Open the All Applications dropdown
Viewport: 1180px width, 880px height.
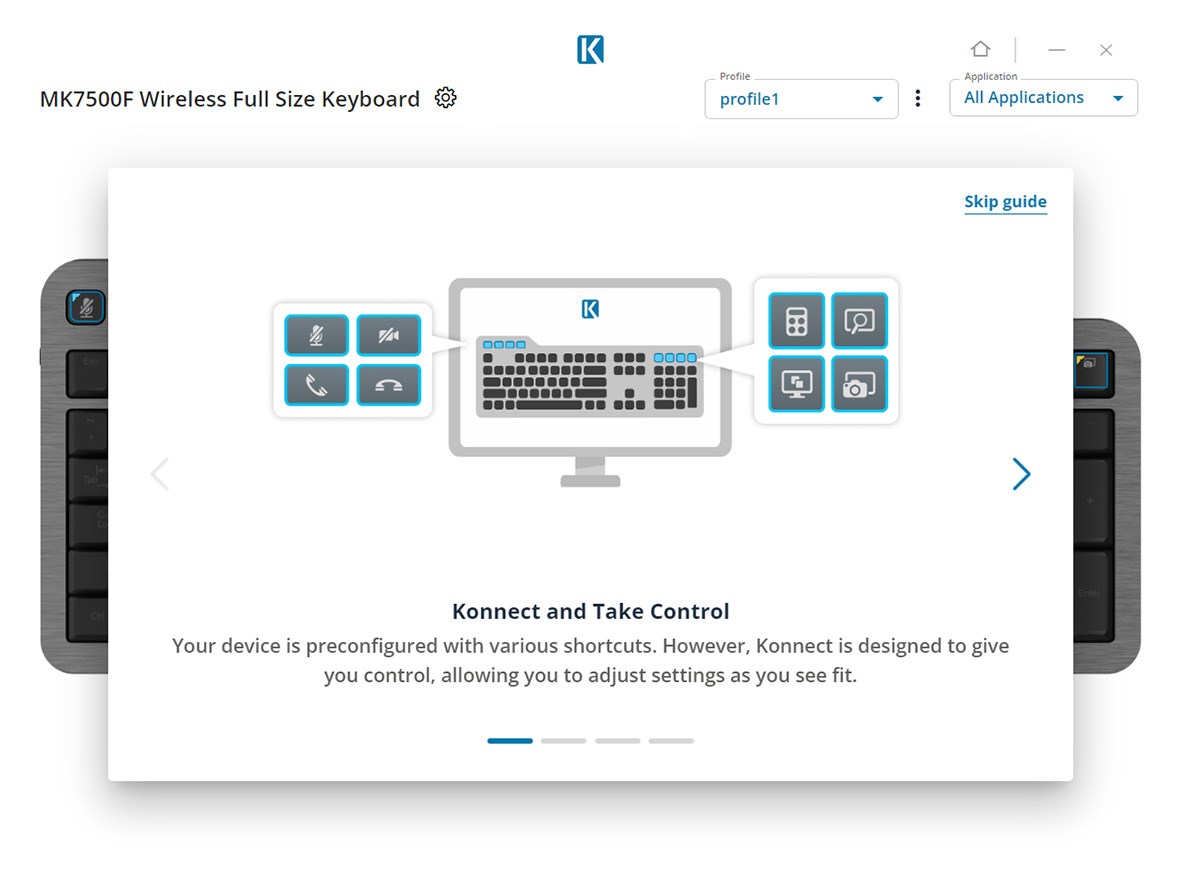pos(1043,98)
